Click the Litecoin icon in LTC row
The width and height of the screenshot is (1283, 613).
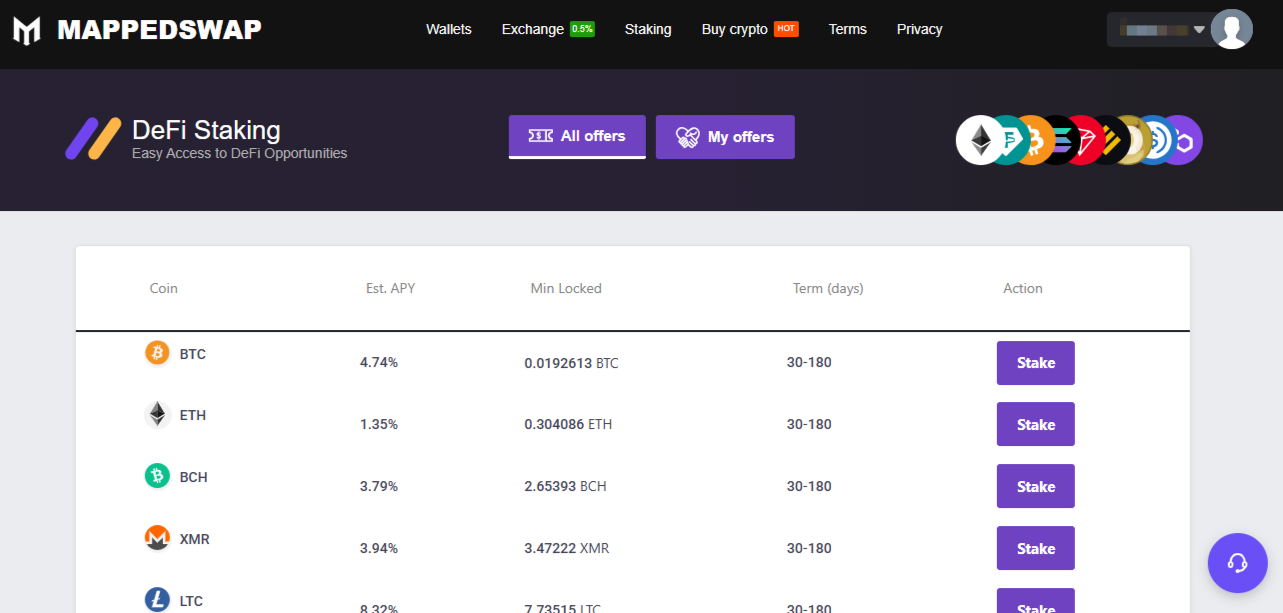(x=157, y=599)
